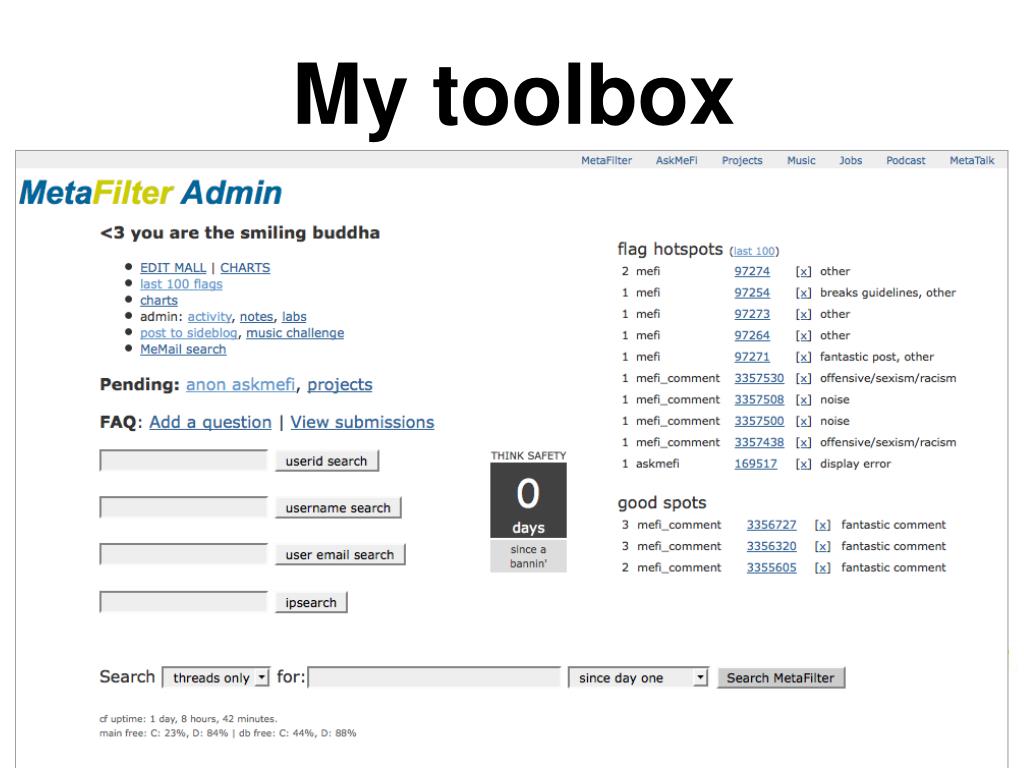Dismiss flag on askmefi 169517
The width and height of the screenshot is (1024, 768).
[x=803, y=465]
